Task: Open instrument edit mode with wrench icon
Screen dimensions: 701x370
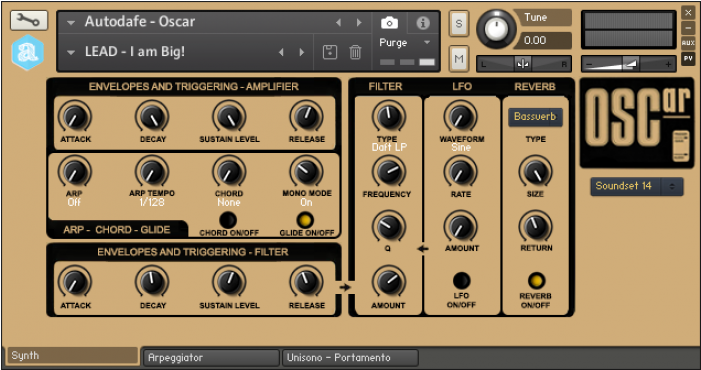Action: [x=29, y=21]
